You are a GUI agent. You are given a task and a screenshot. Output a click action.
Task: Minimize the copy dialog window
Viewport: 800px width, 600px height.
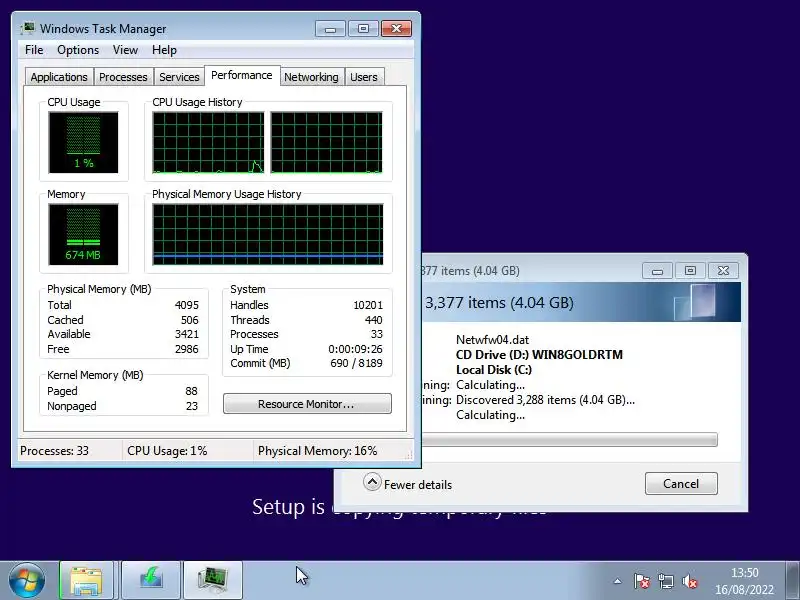click(x=657, y=270)
